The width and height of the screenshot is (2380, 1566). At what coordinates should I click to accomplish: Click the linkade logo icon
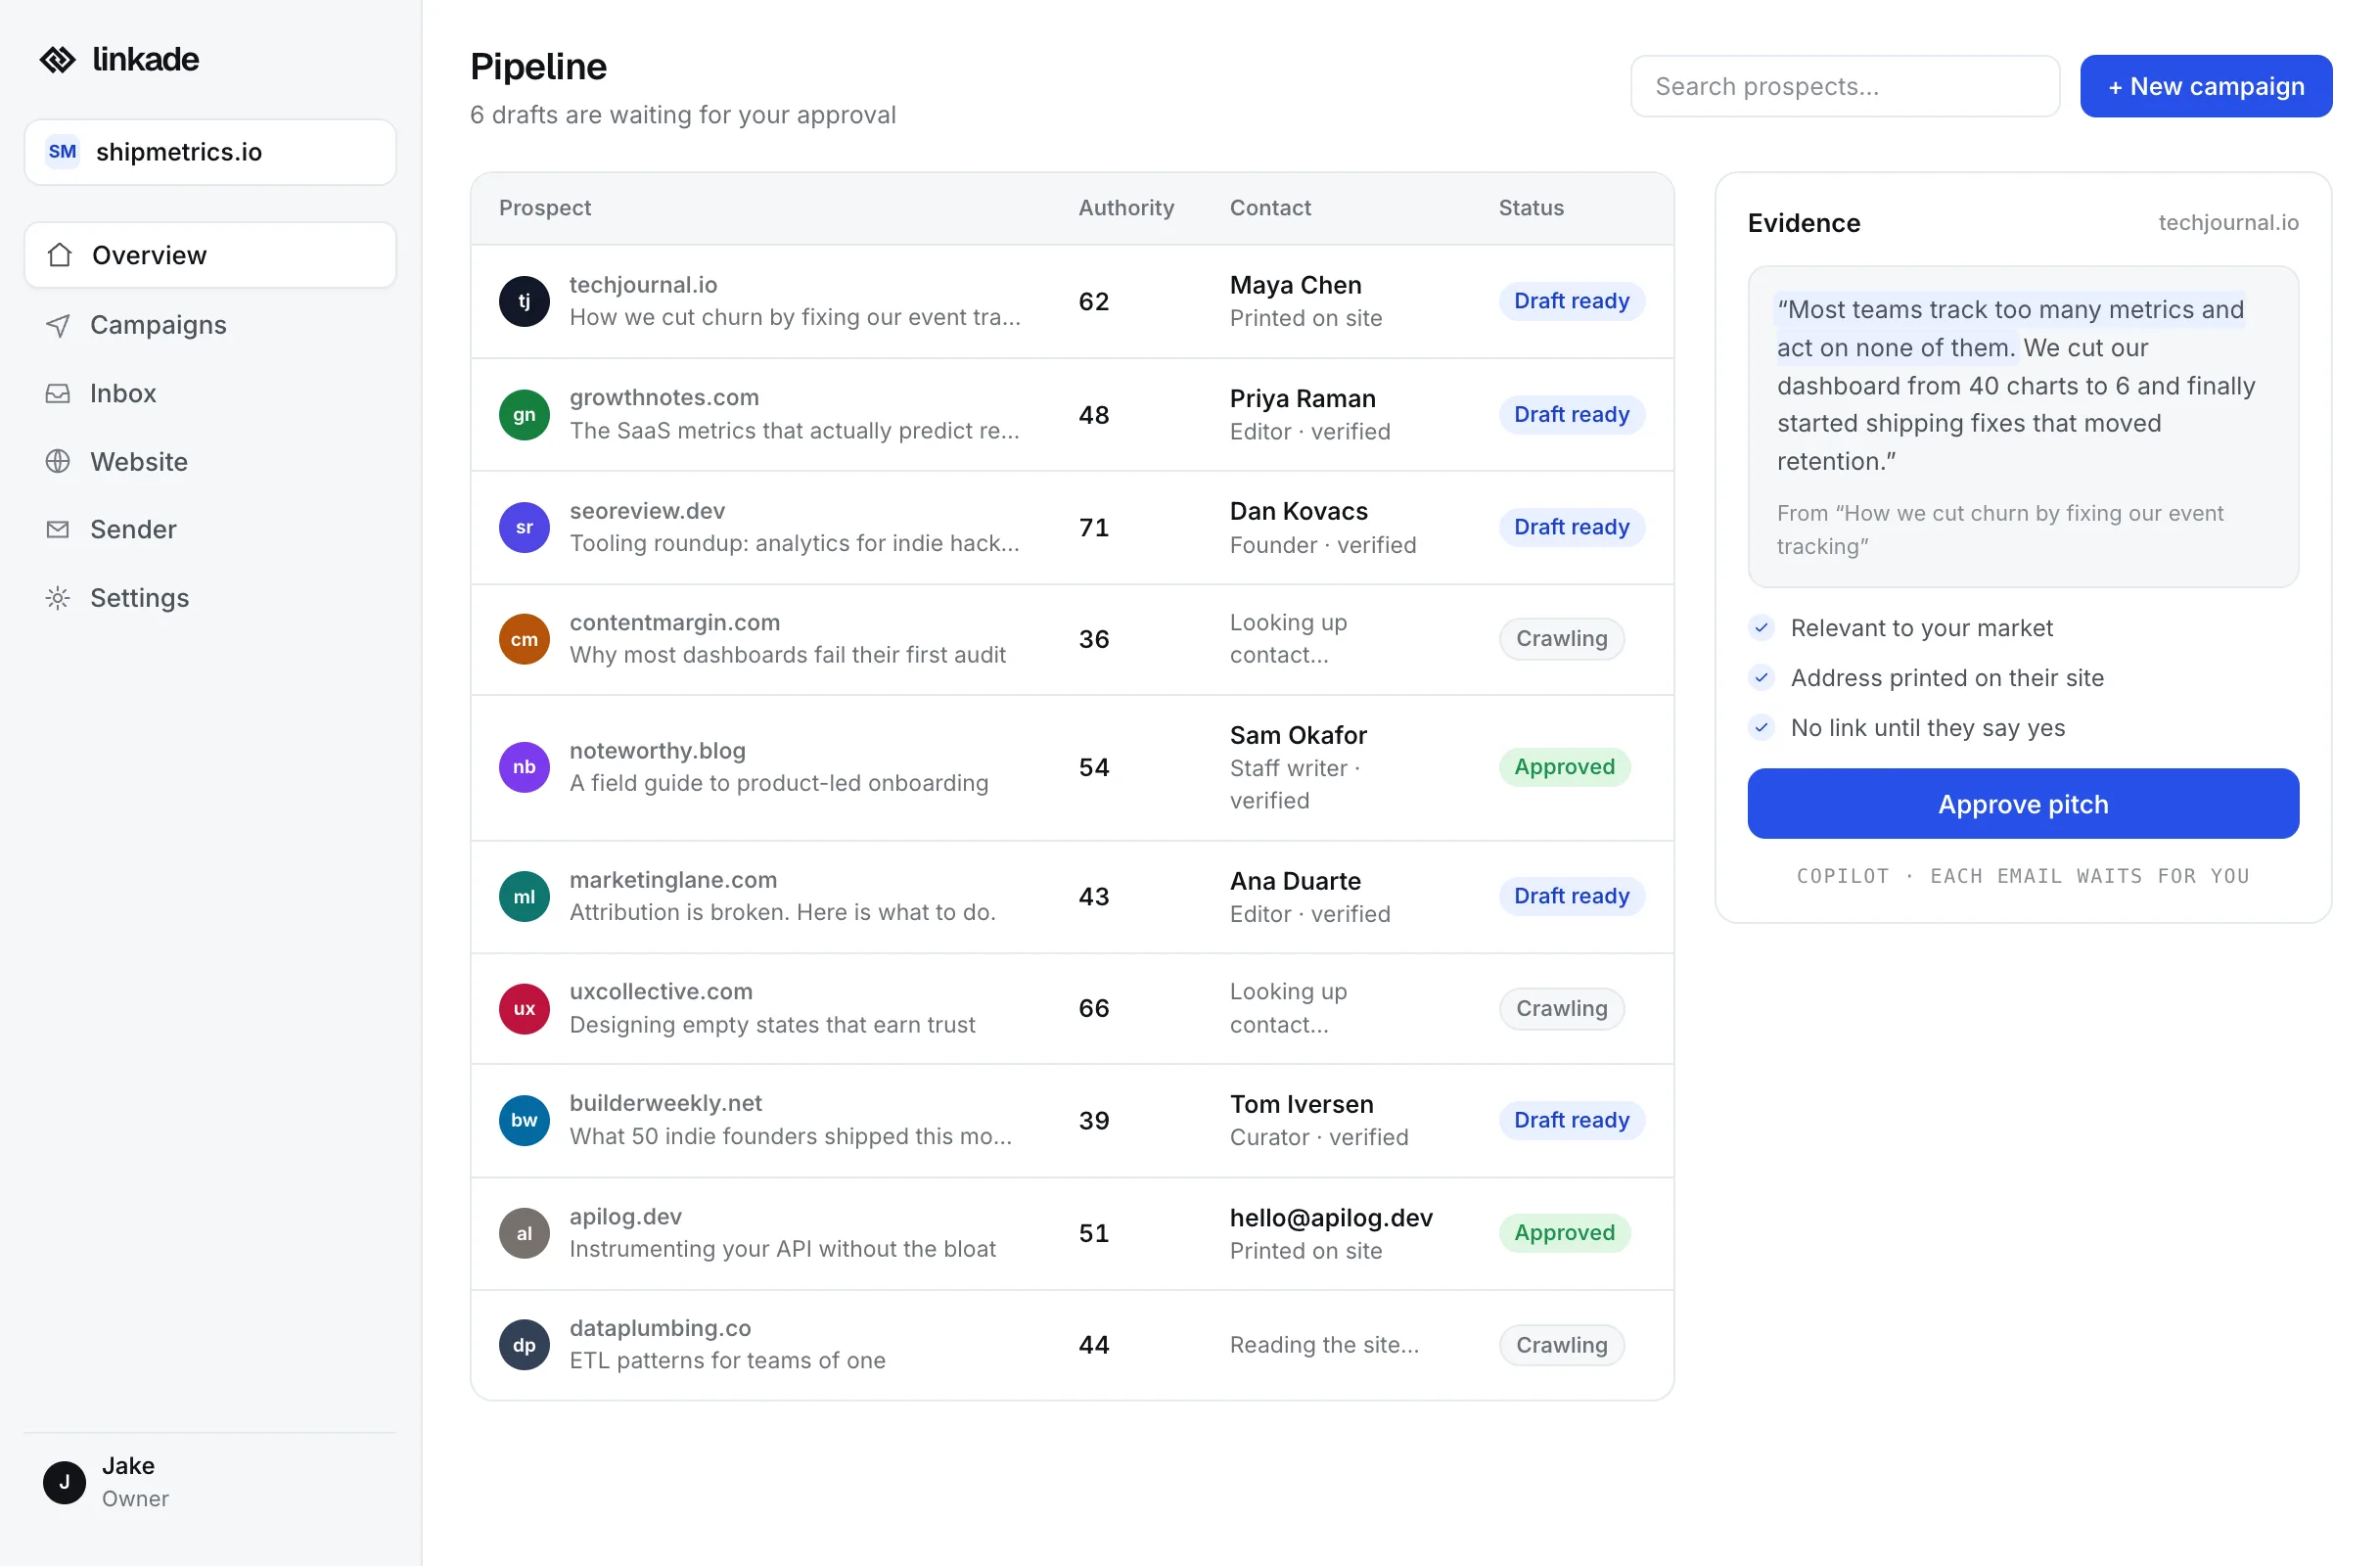pyautogui.click(x=57, y=60)
